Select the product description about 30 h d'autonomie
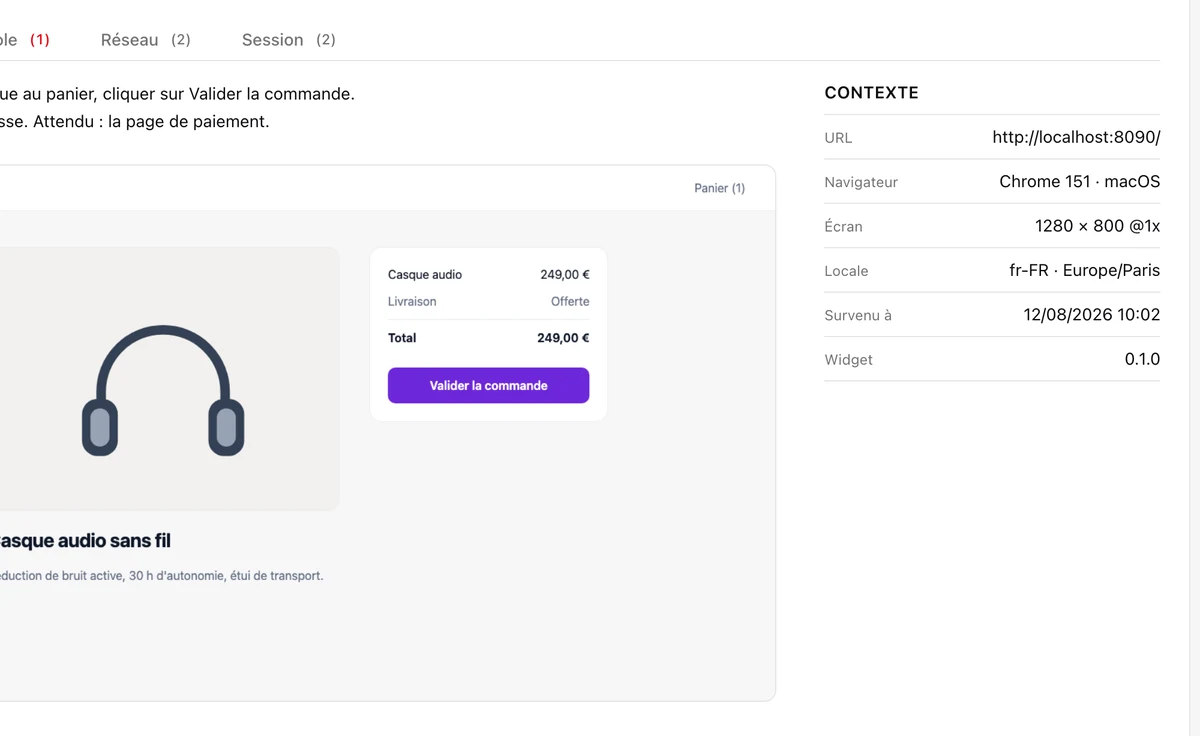This screenshot has width=1200, height=736. point(161,576)
